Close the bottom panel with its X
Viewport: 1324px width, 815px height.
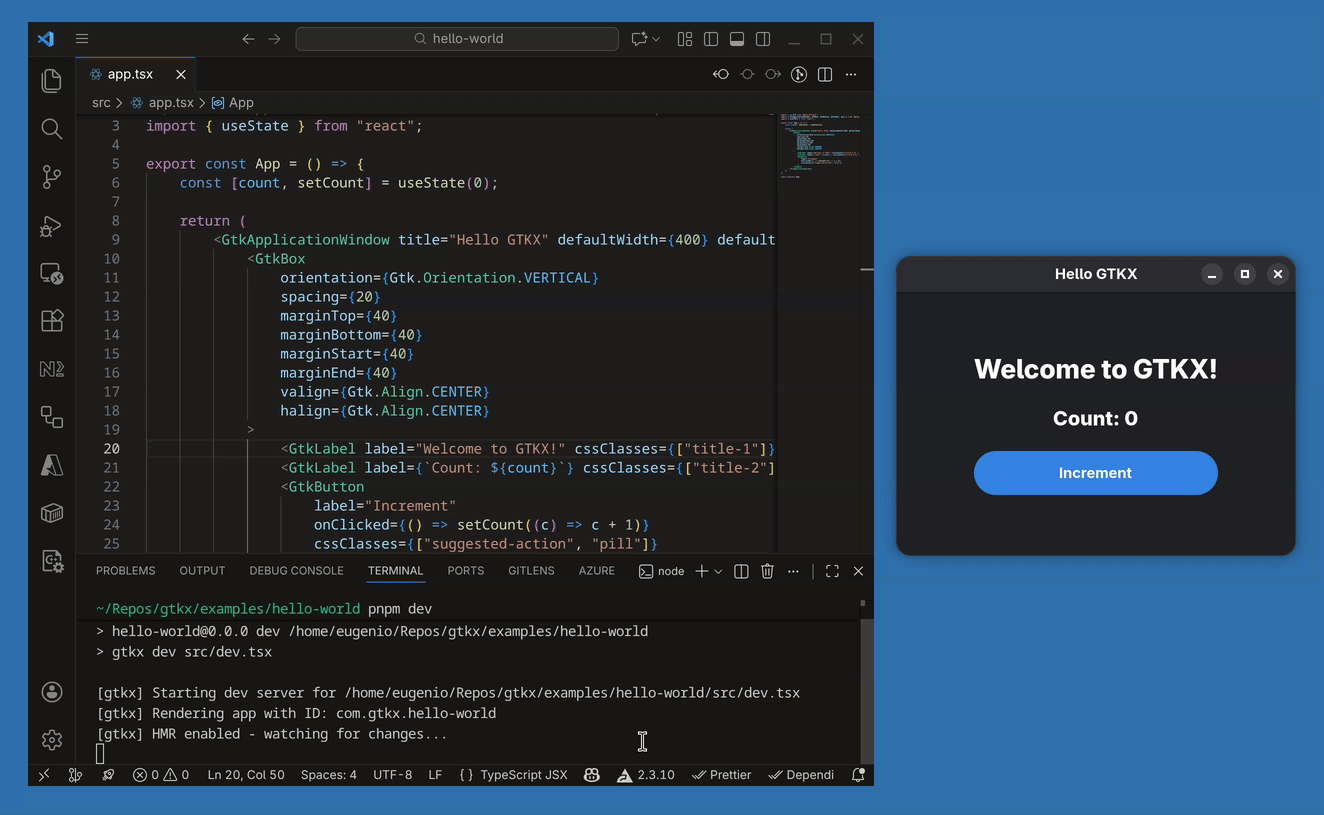(x=858, y=571)
